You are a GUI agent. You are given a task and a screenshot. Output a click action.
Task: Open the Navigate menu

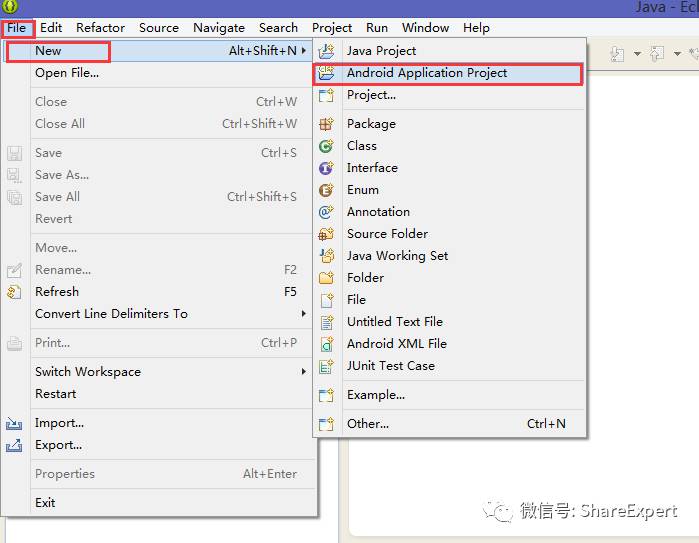(219, 28)
